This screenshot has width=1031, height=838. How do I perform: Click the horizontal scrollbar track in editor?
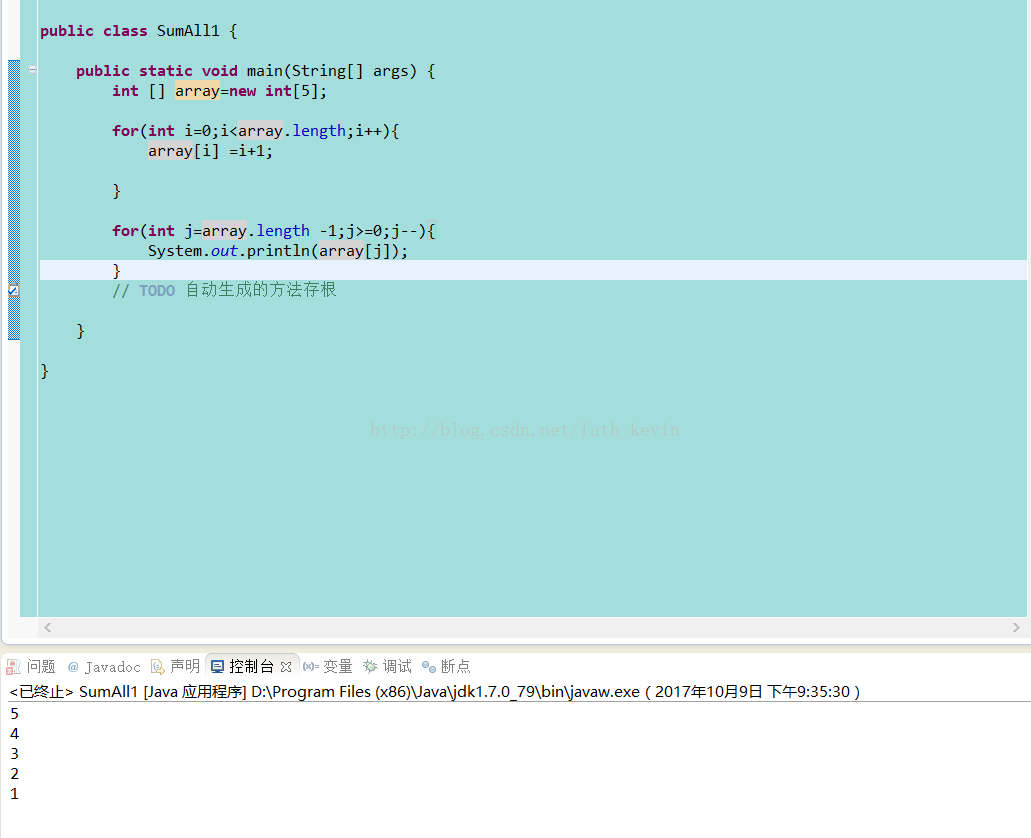531,628
